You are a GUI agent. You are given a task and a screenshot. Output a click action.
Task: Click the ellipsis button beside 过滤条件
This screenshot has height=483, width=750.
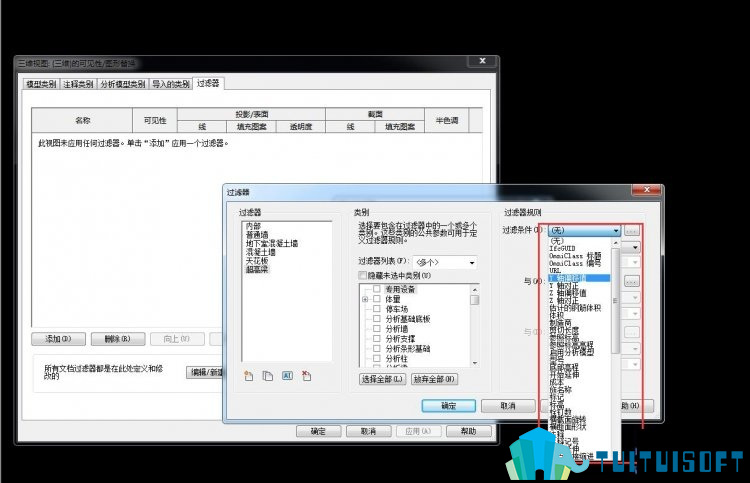click(x=632, y=231)
